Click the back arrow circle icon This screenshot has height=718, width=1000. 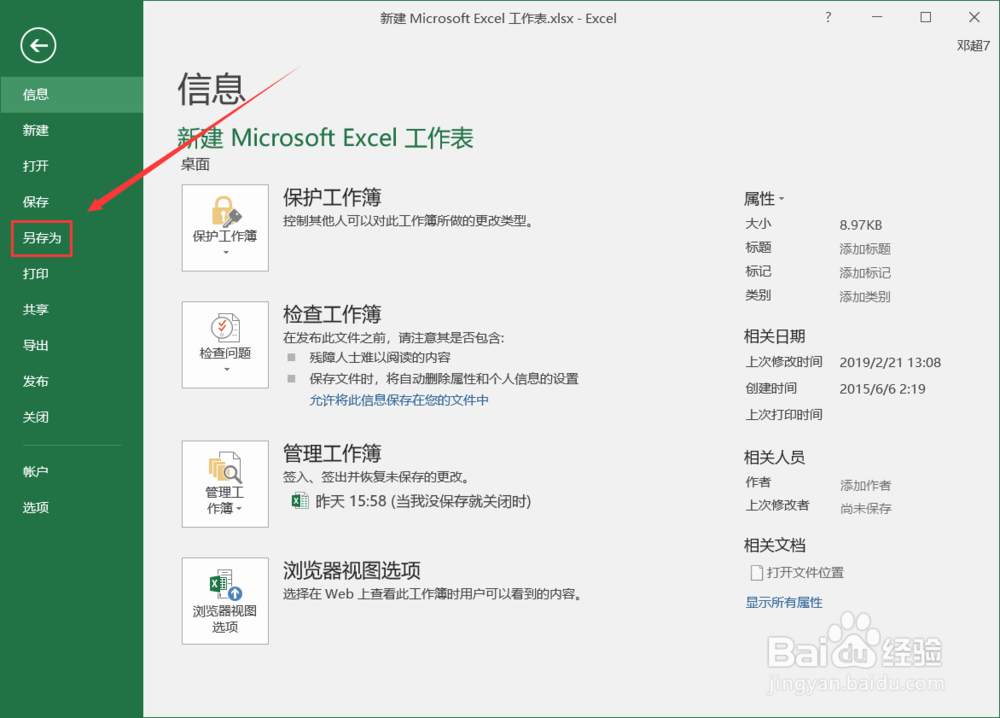[38, 45]
